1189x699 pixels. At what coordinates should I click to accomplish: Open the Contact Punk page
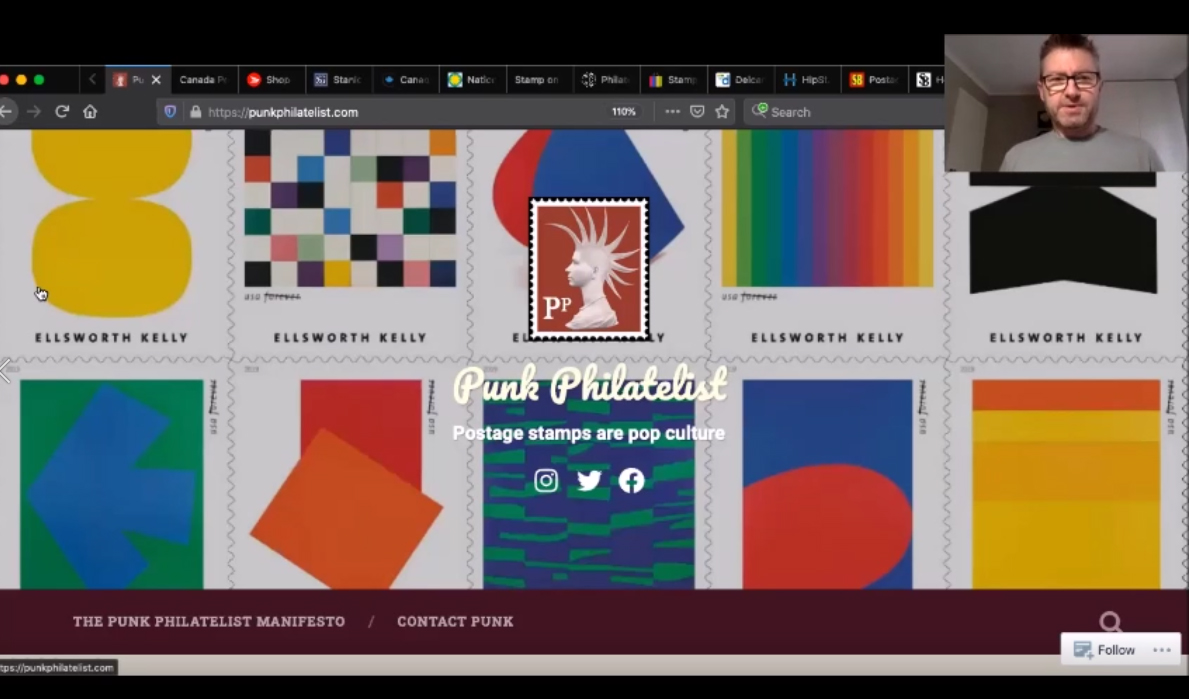pos(455,622)
